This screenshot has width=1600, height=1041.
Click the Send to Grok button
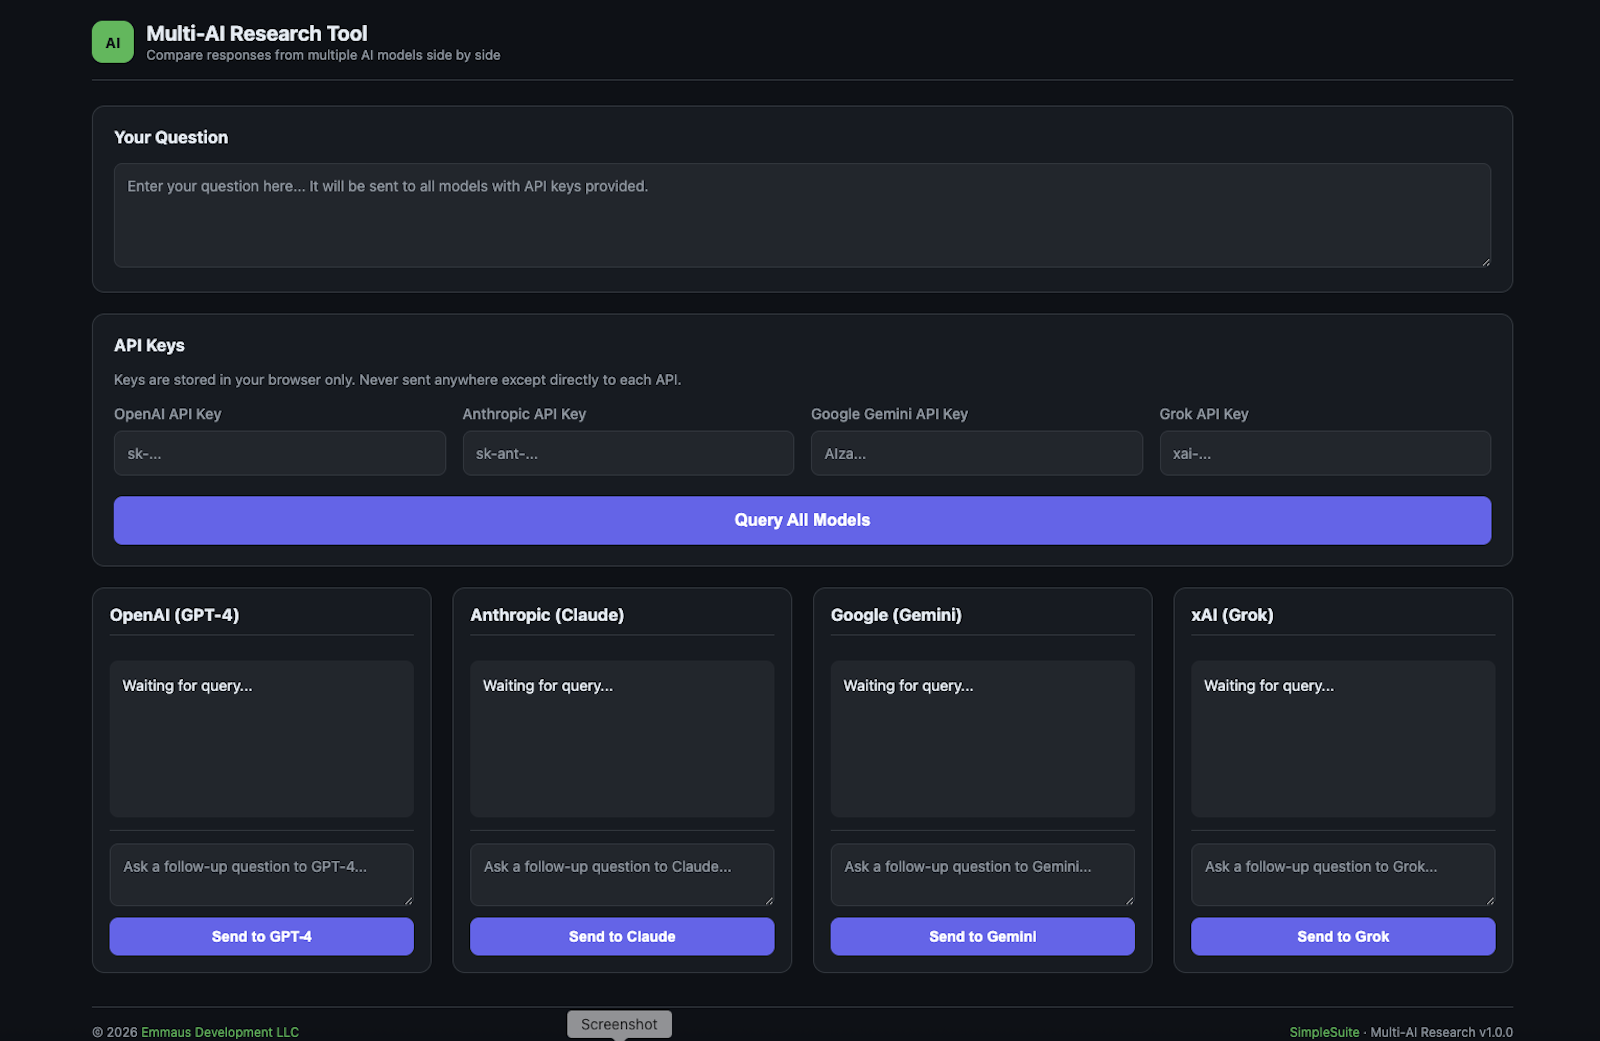click(1342, 936)
